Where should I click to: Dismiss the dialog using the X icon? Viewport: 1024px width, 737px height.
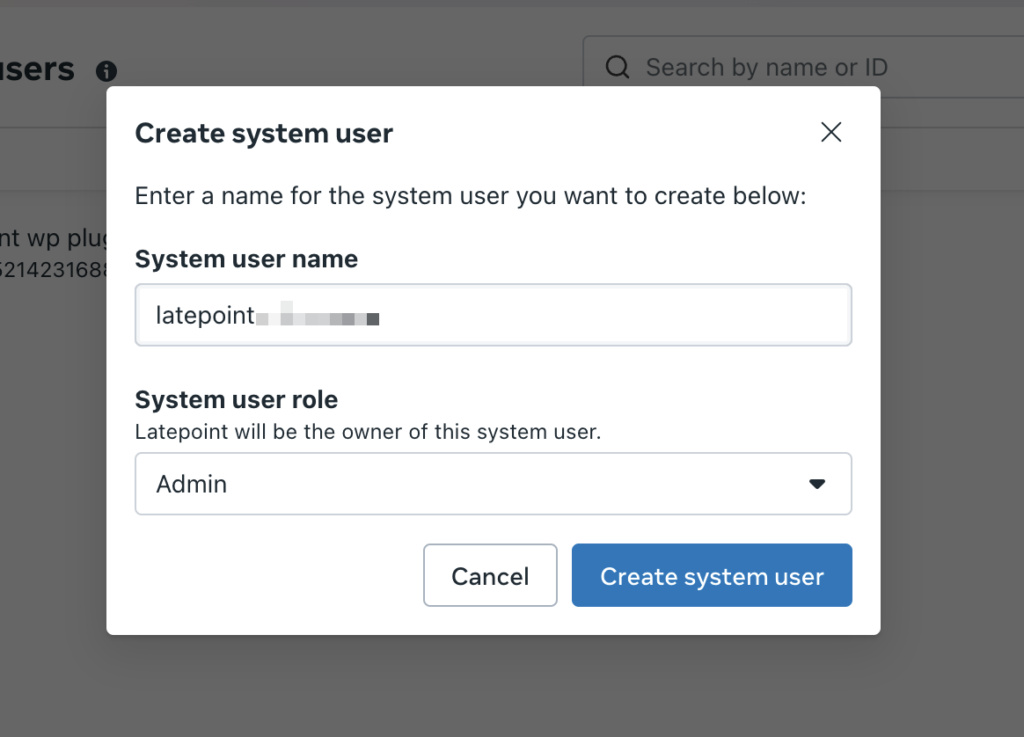(830, 131)
